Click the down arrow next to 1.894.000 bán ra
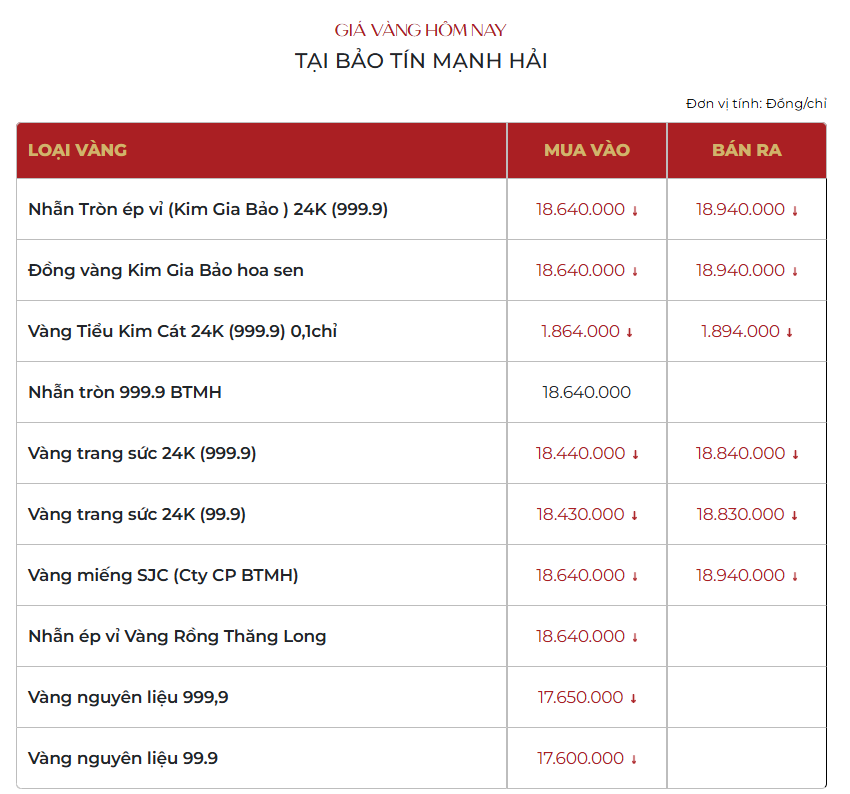Screen dimensions: 850x794 789,331
